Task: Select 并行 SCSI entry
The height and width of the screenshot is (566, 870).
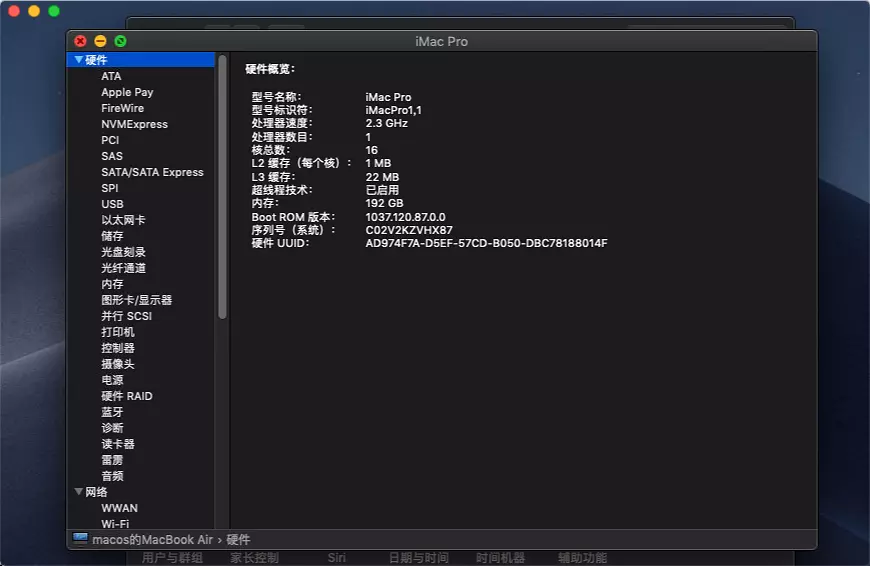Action: coord(127,316)
